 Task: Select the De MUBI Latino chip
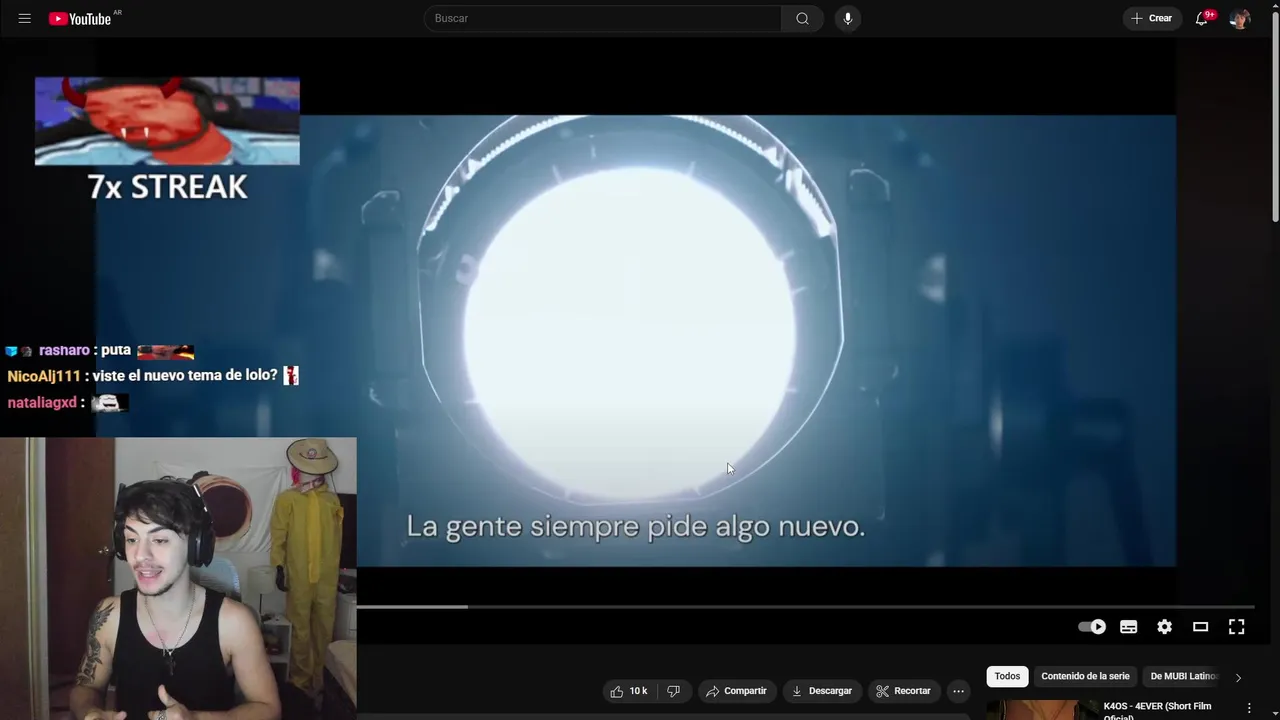pyautogui.click(x=1183, y=677)
